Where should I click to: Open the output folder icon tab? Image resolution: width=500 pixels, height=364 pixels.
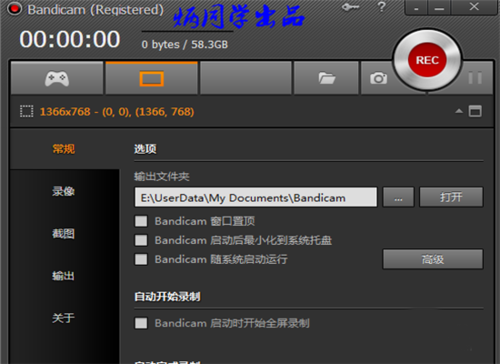[326, 79]
